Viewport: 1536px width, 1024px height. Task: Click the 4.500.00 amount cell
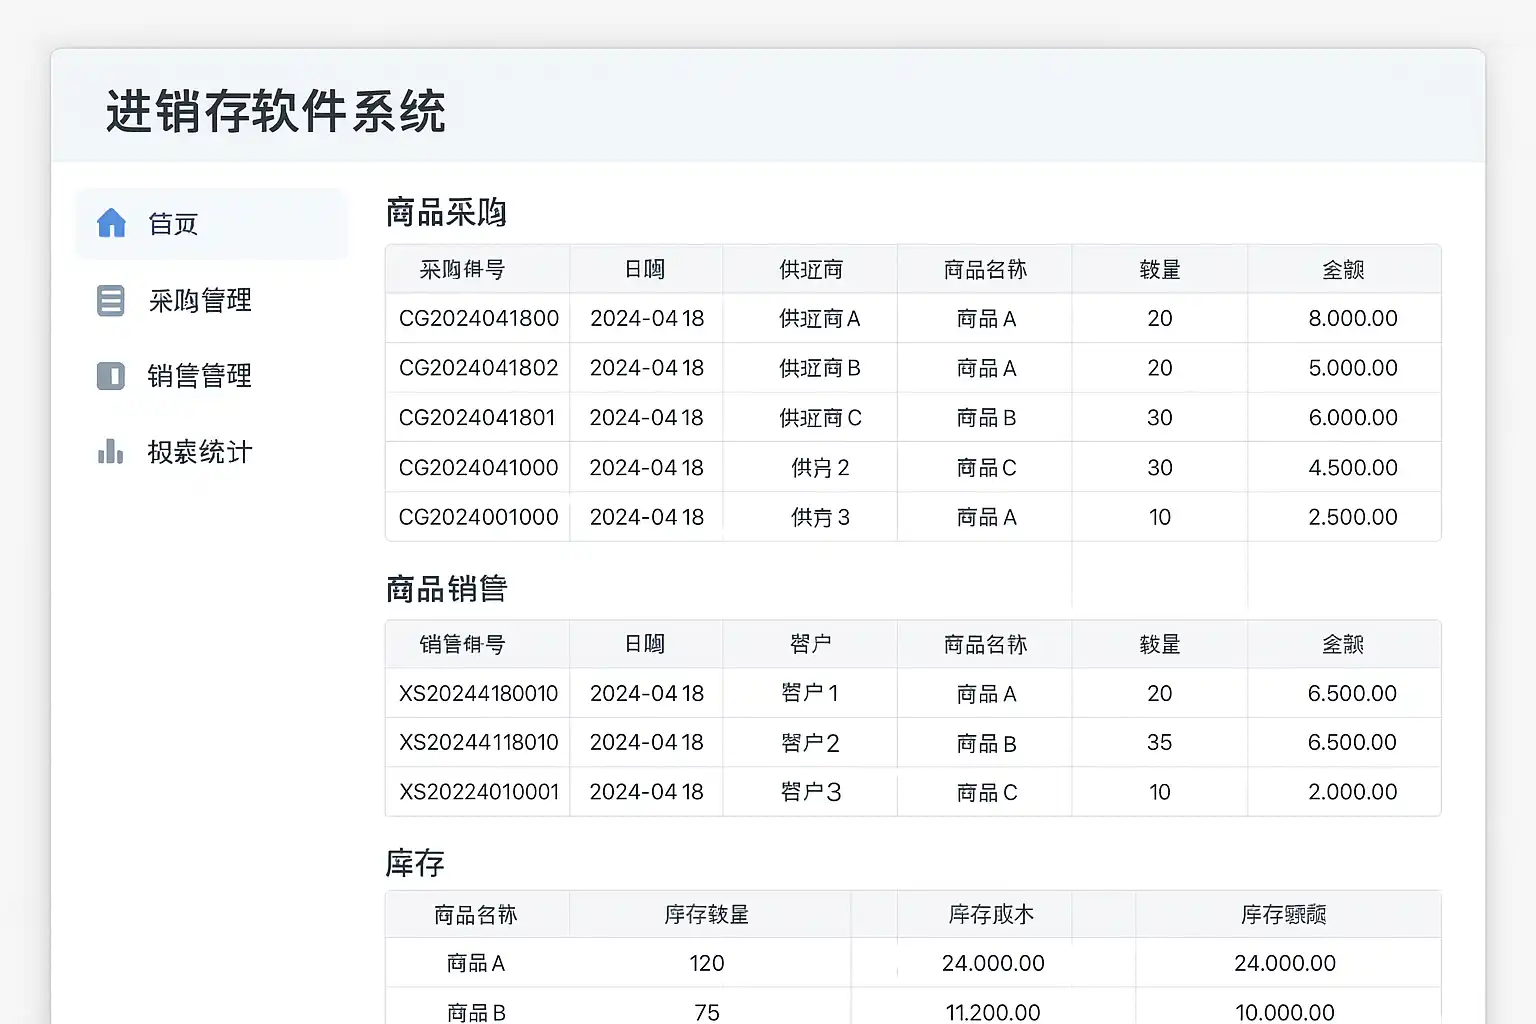pyautogui.click(x=1352, y=468)
